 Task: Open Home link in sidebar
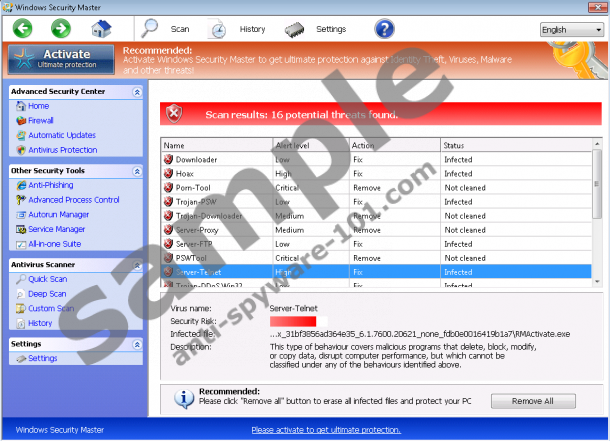click(x=39, y=106)
